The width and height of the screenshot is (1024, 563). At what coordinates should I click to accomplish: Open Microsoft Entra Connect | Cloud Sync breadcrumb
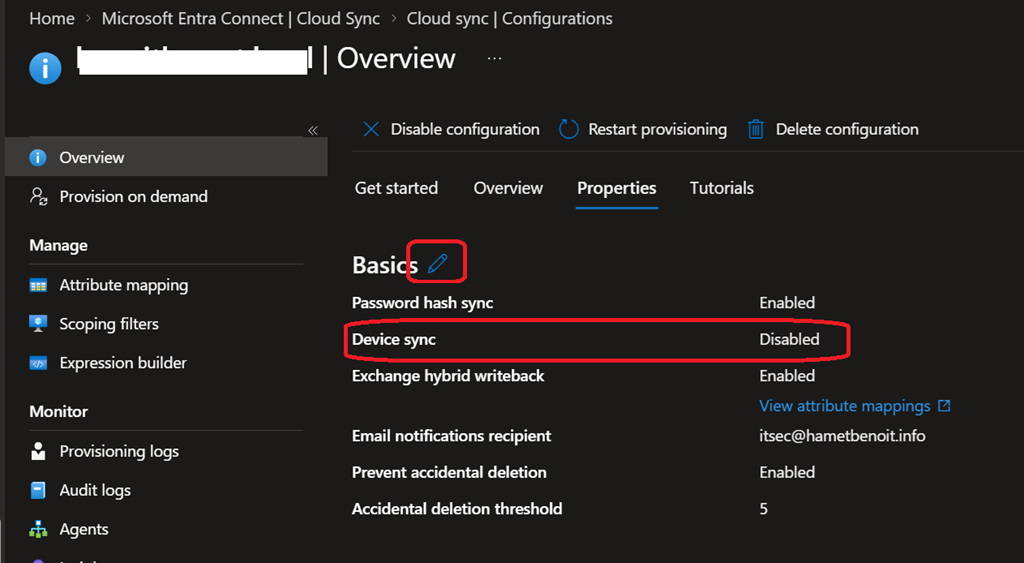coord(240,18)
